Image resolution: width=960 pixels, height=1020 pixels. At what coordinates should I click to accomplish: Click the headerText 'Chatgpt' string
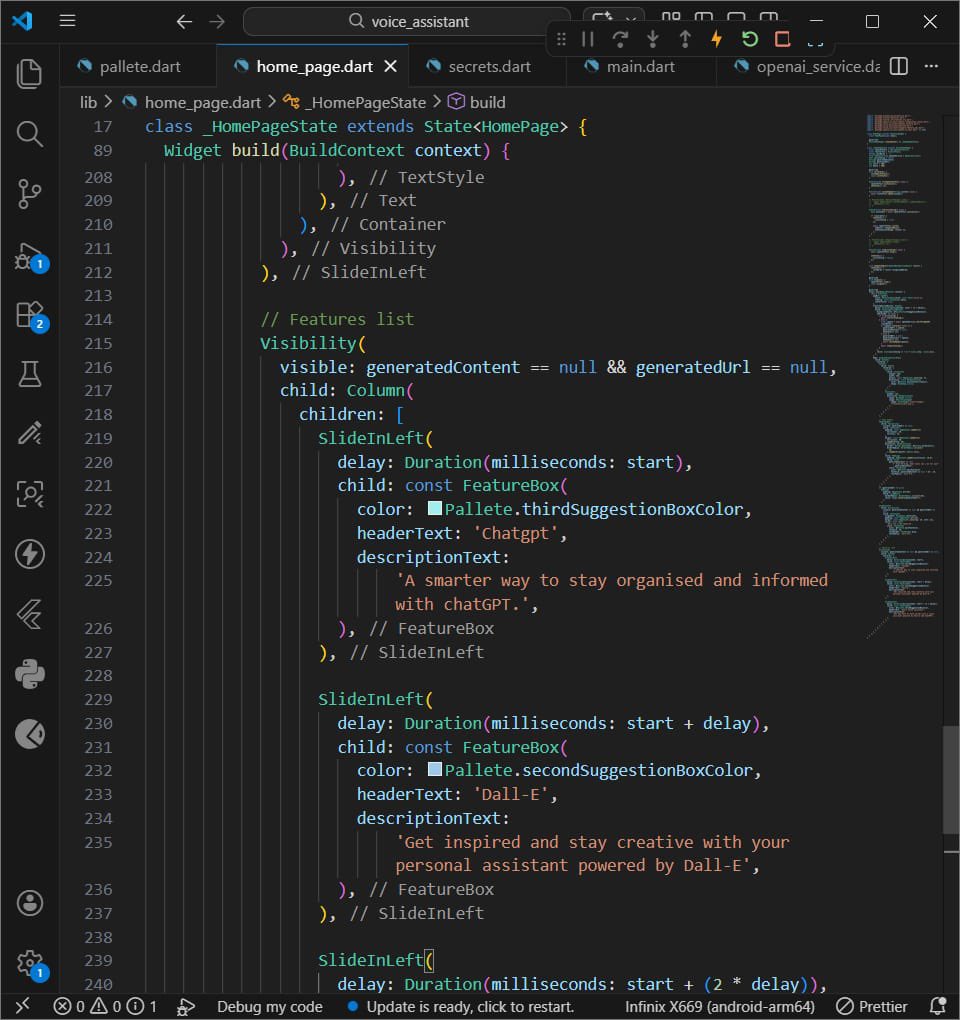(x=515, y=533)
